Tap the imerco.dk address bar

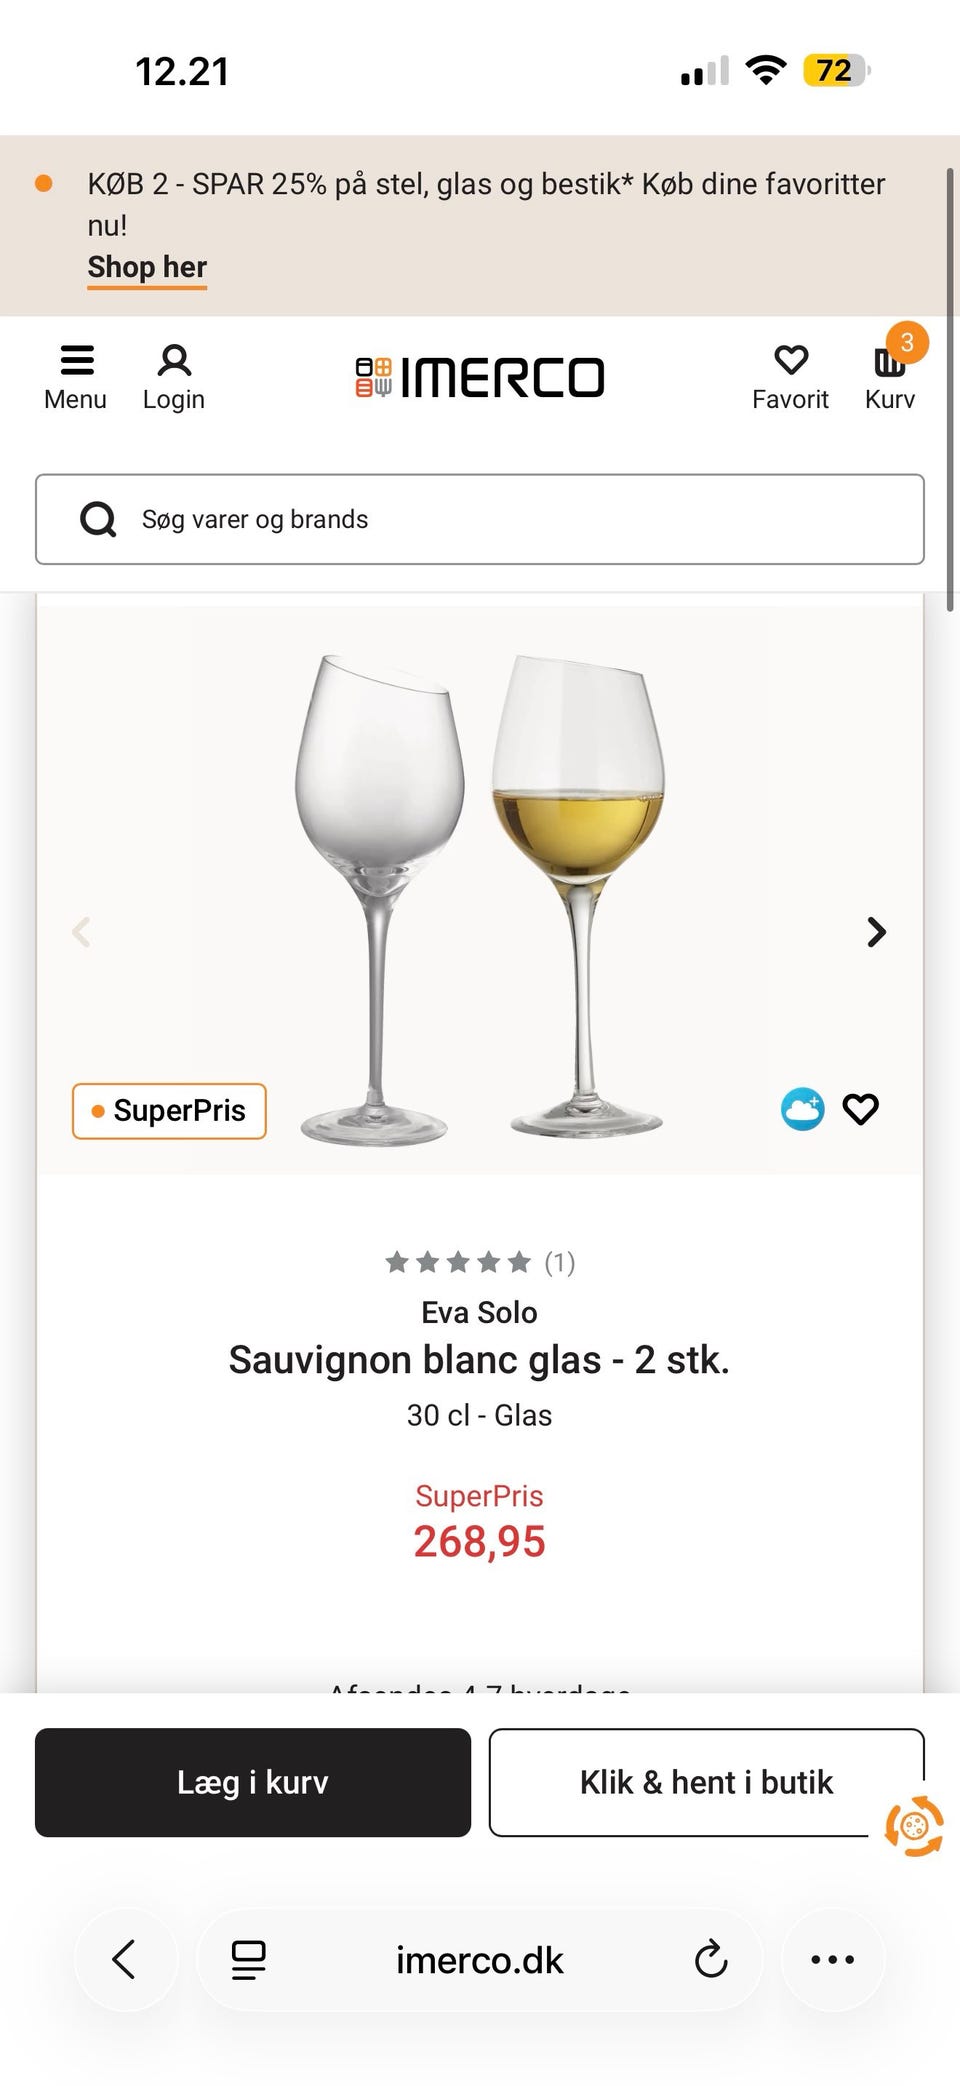pyautogui.click(x=480, y=1960)
